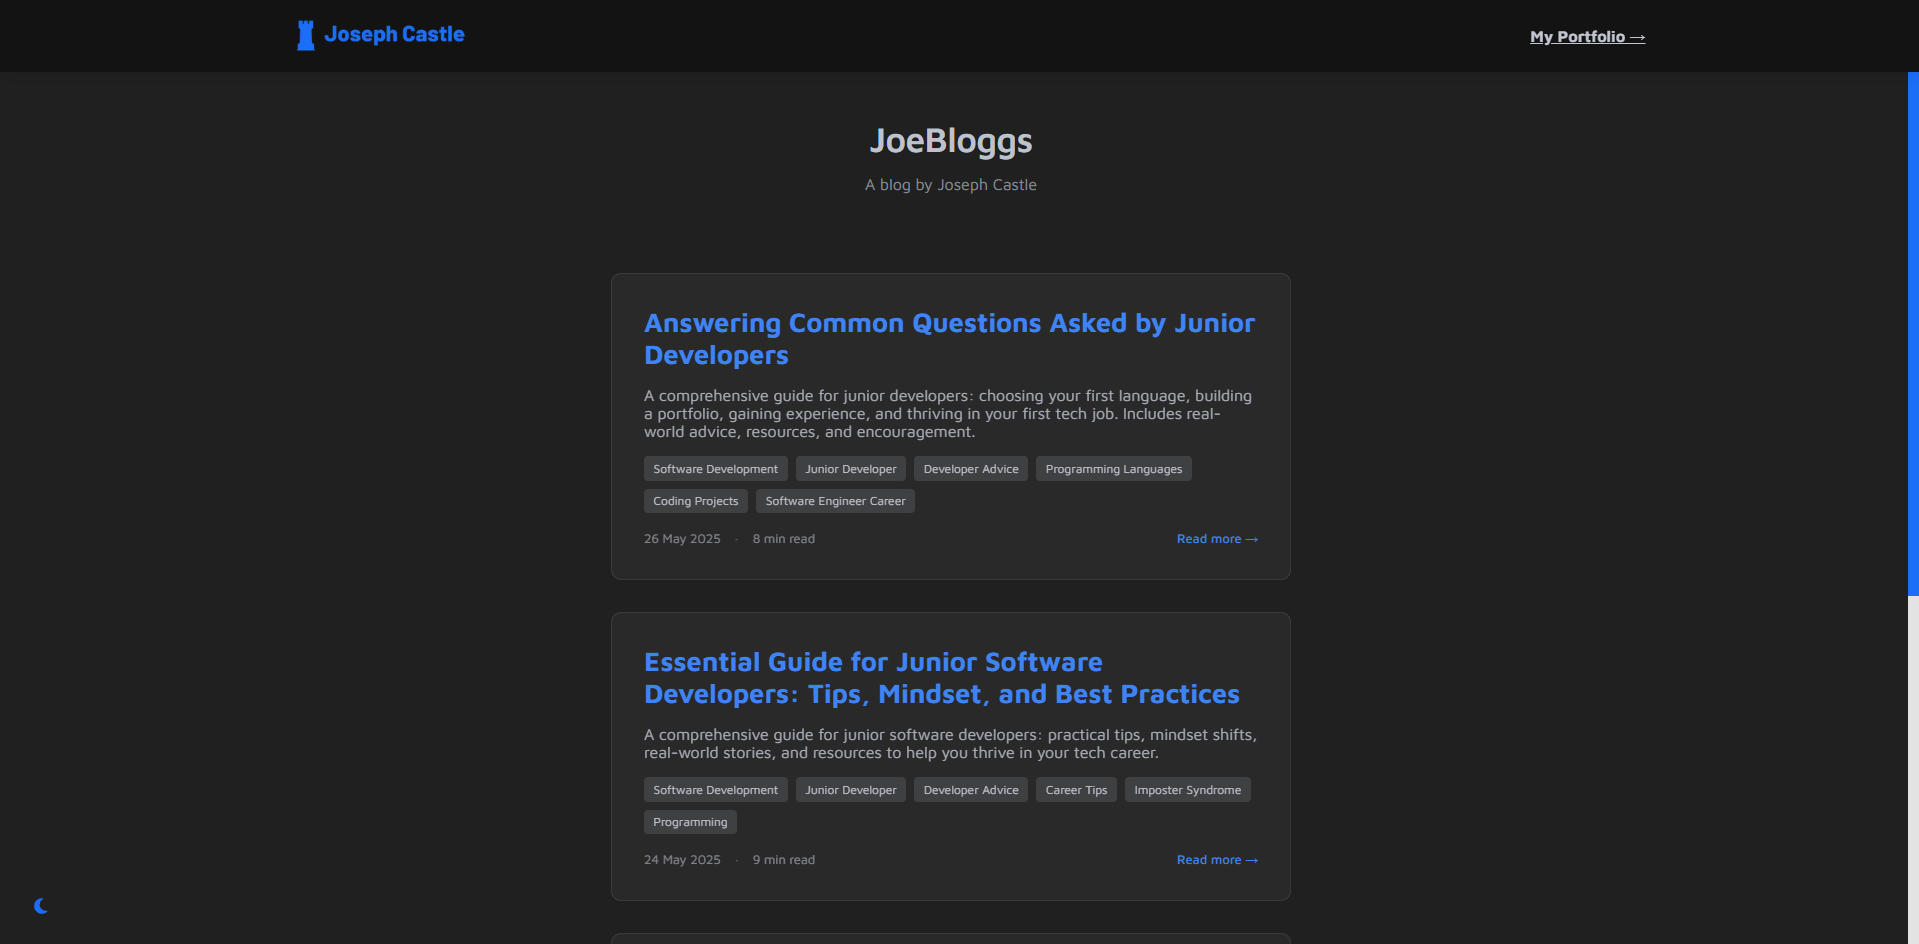The height and width of the screenshot is (944, 1919).
Task: Click Read more on the second post
Action: 1216,859
